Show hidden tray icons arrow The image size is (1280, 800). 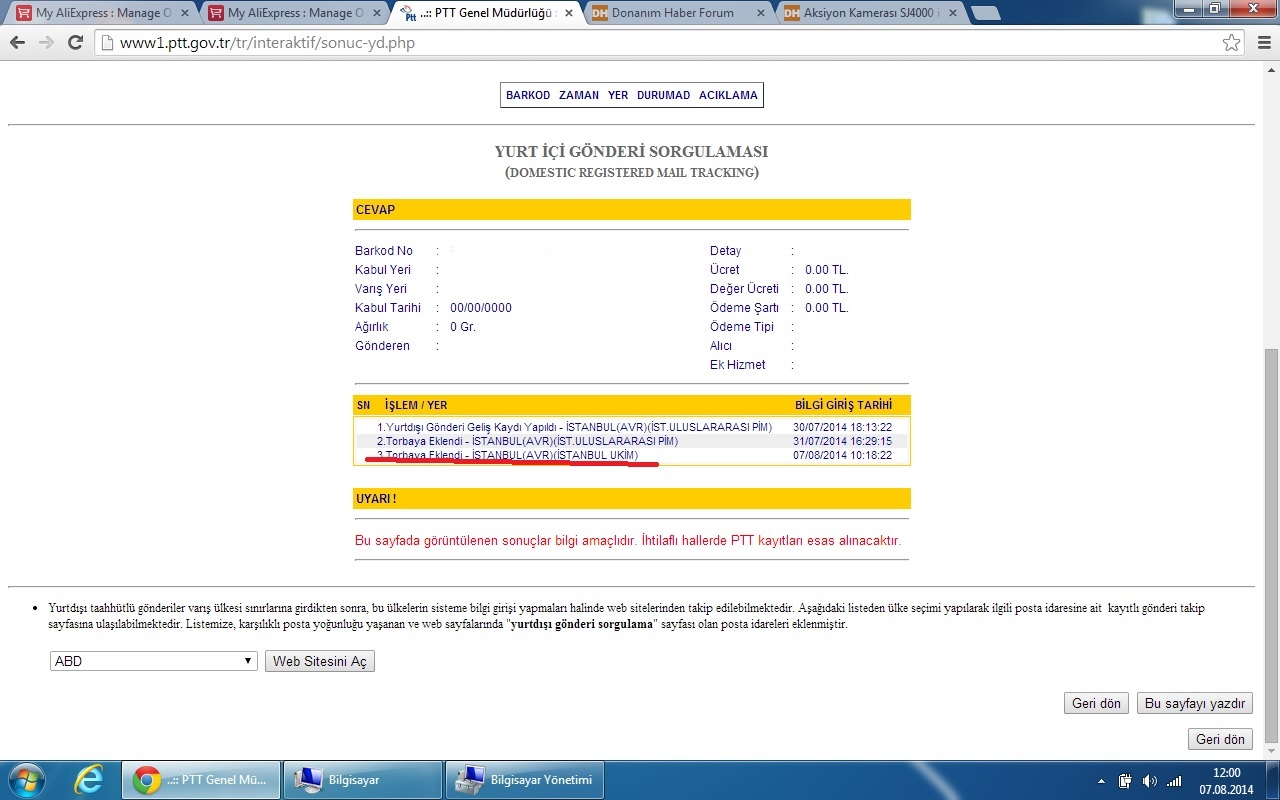pos(1102,781)
